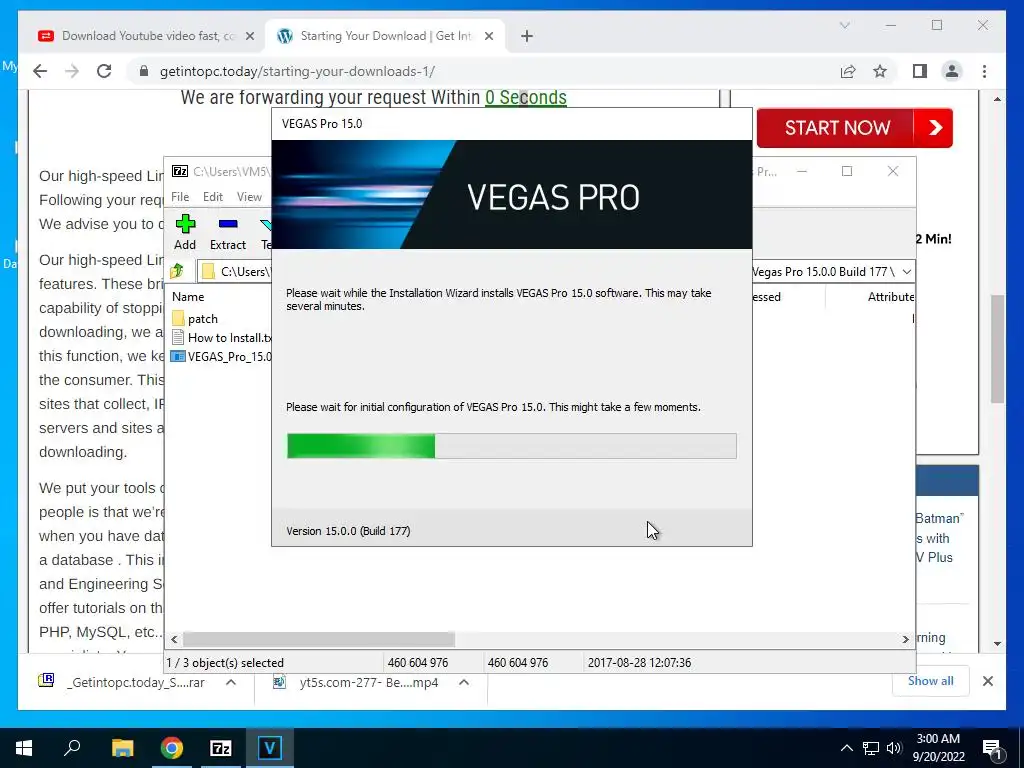
Task: Show hidden system tray icons
Action: click(846, 748)
